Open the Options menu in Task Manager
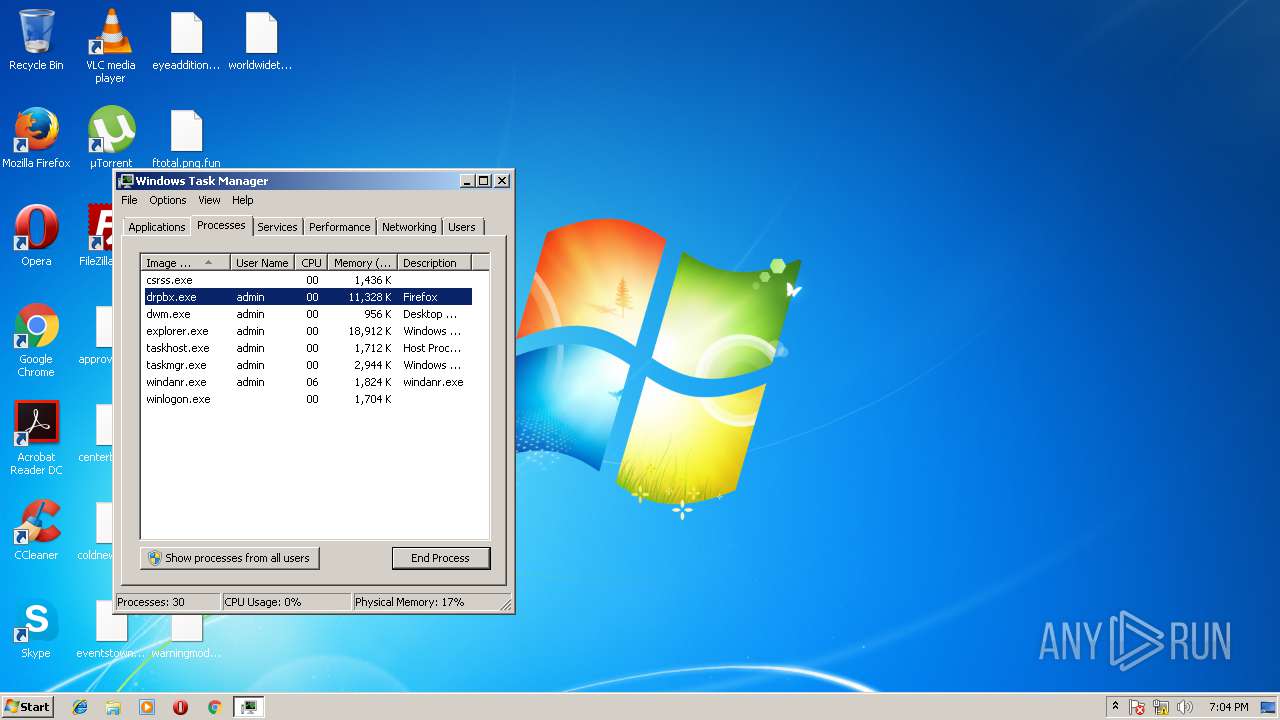1280x720 pixels. pyautogui.click(x=168, y=200)
